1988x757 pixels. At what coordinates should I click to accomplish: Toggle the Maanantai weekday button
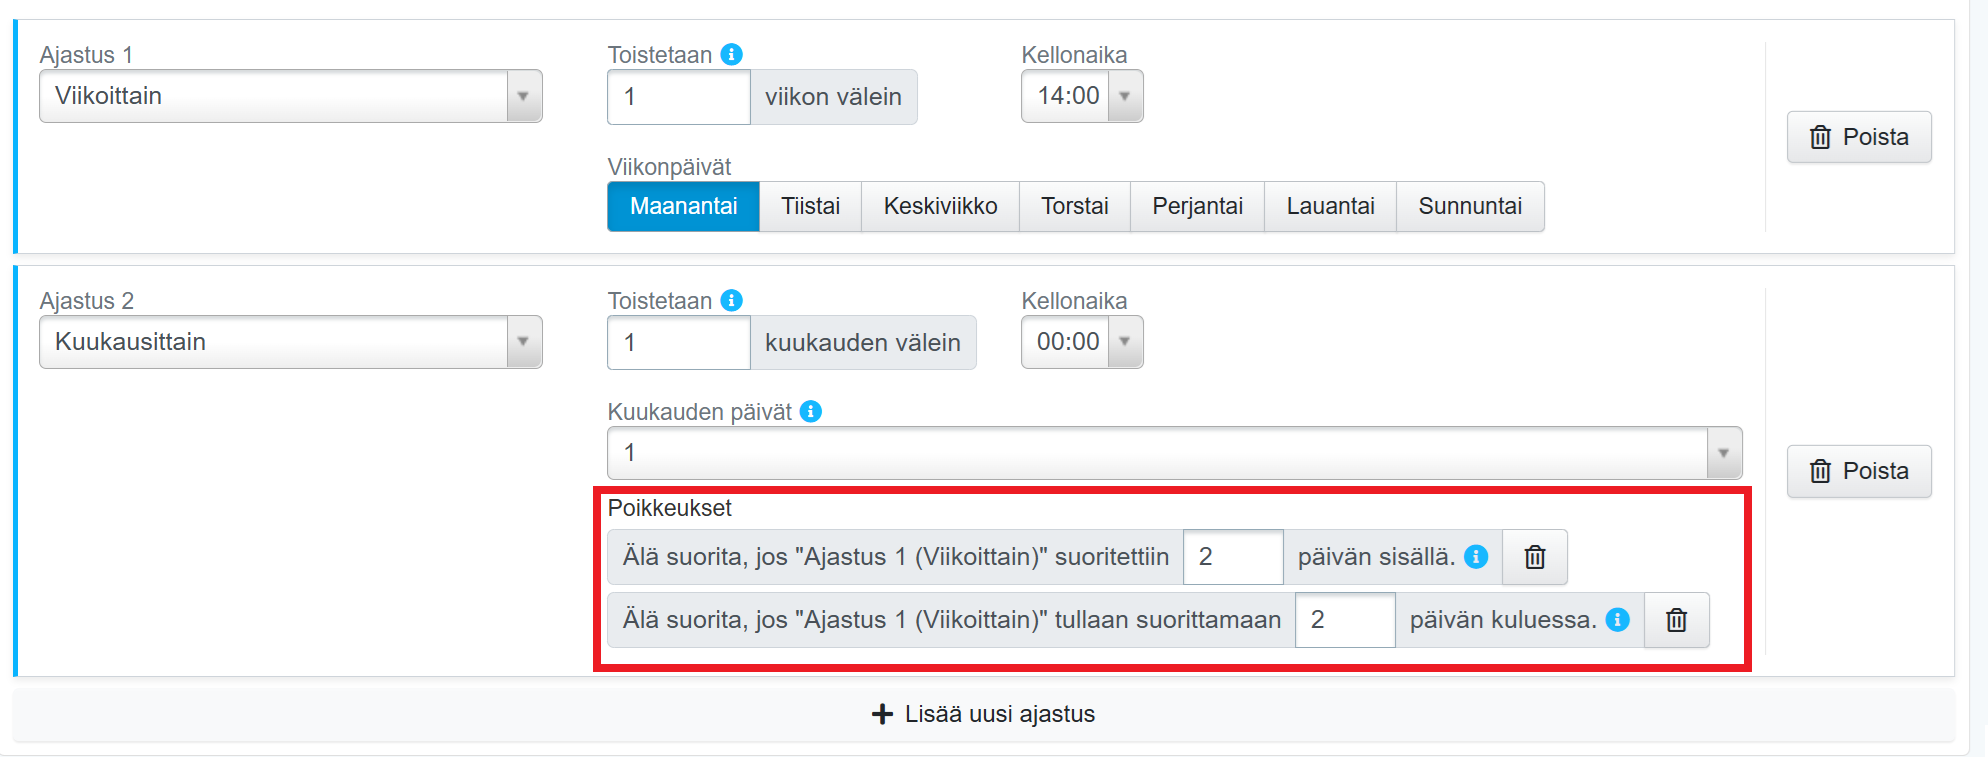(683, 206)
